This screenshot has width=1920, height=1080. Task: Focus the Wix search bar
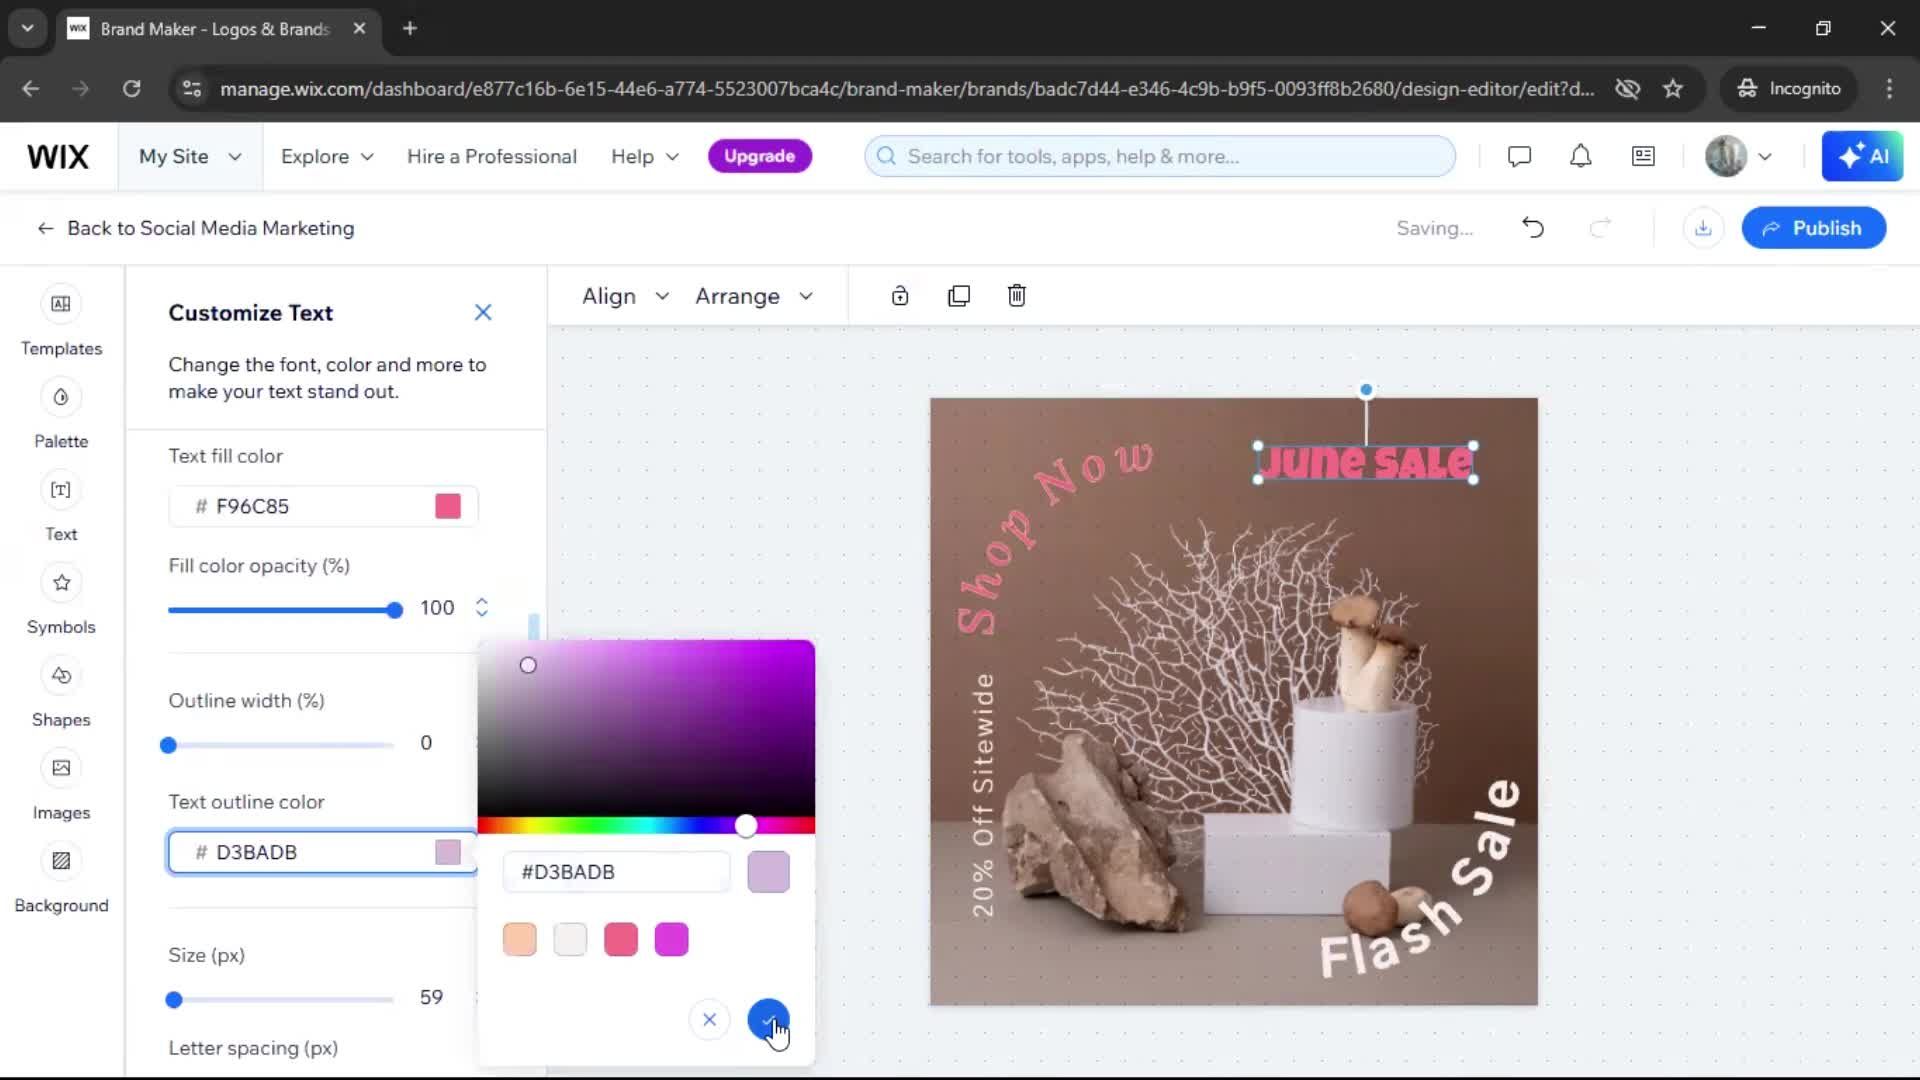point(1160,156)
